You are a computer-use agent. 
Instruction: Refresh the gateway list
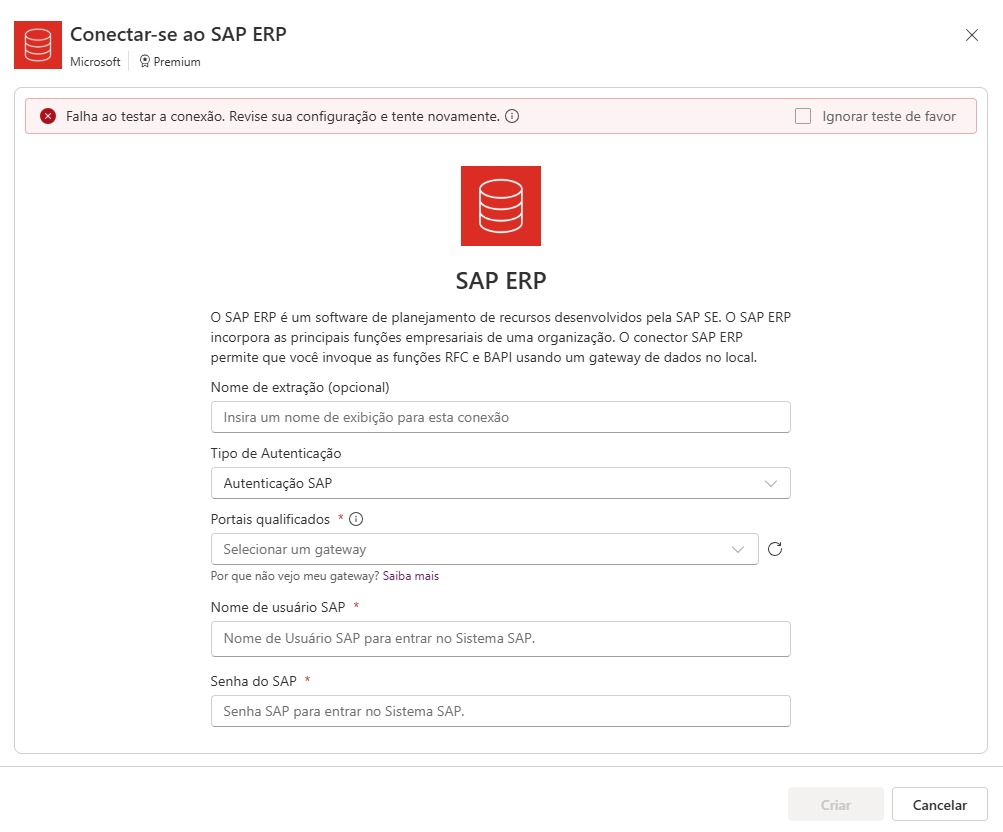click(x=775, y=549)
